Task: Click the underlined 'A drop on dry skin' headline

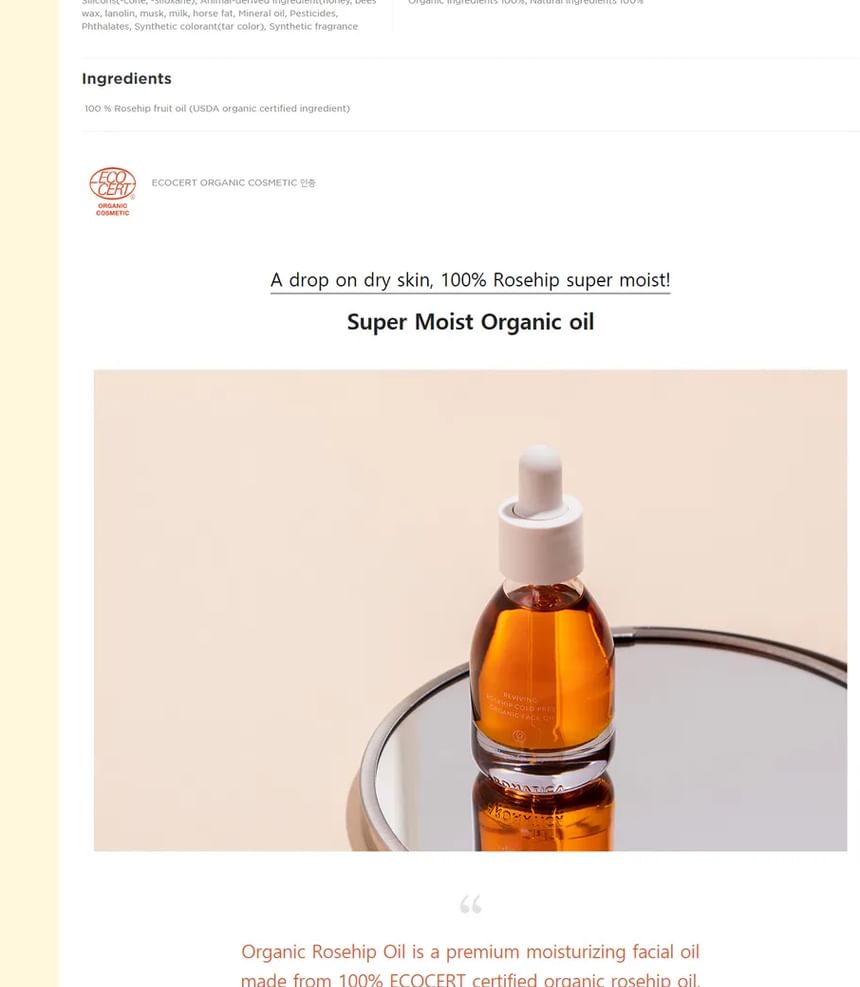Action: [x=470, y=279]
